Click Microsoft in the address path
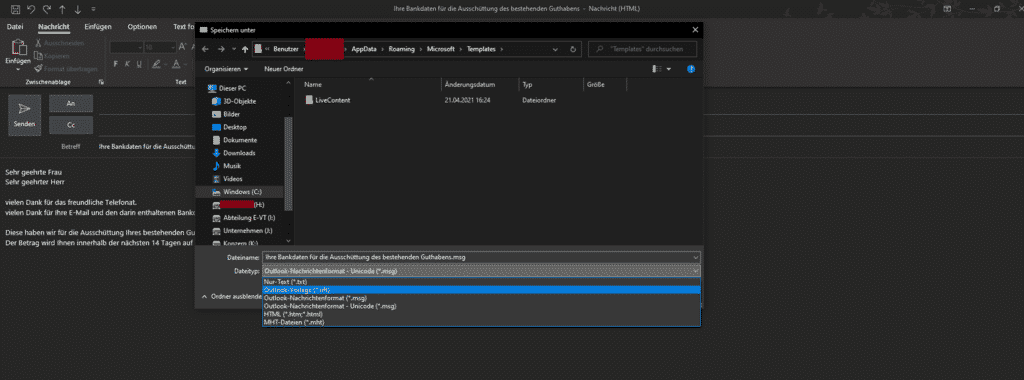The height and width of the screenshot is (380, 1024). pyautogui.click(x=441, y=49)
